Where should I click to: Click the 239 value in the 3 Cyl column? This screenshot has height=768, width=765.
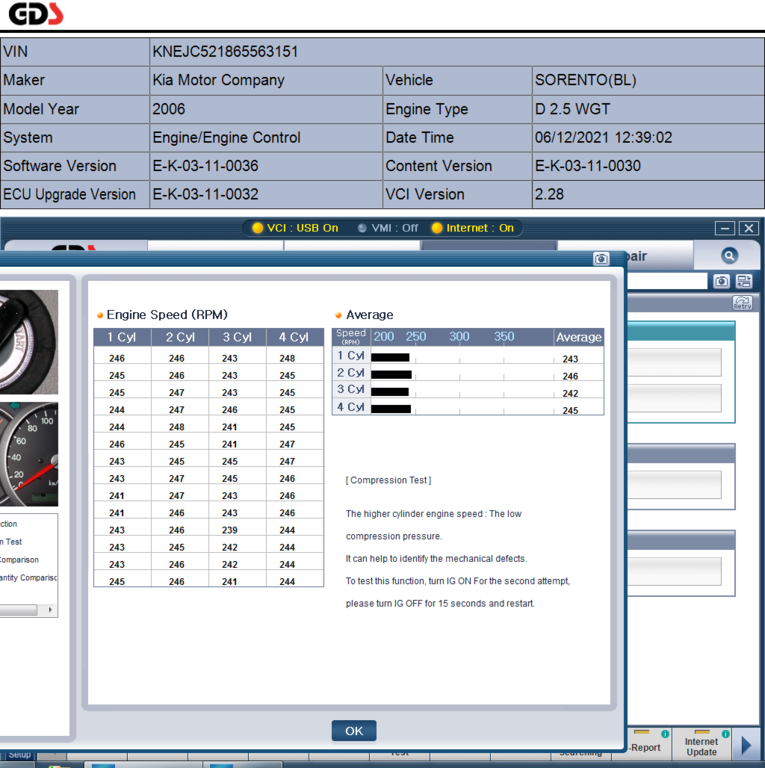click(x=229, y=530)
